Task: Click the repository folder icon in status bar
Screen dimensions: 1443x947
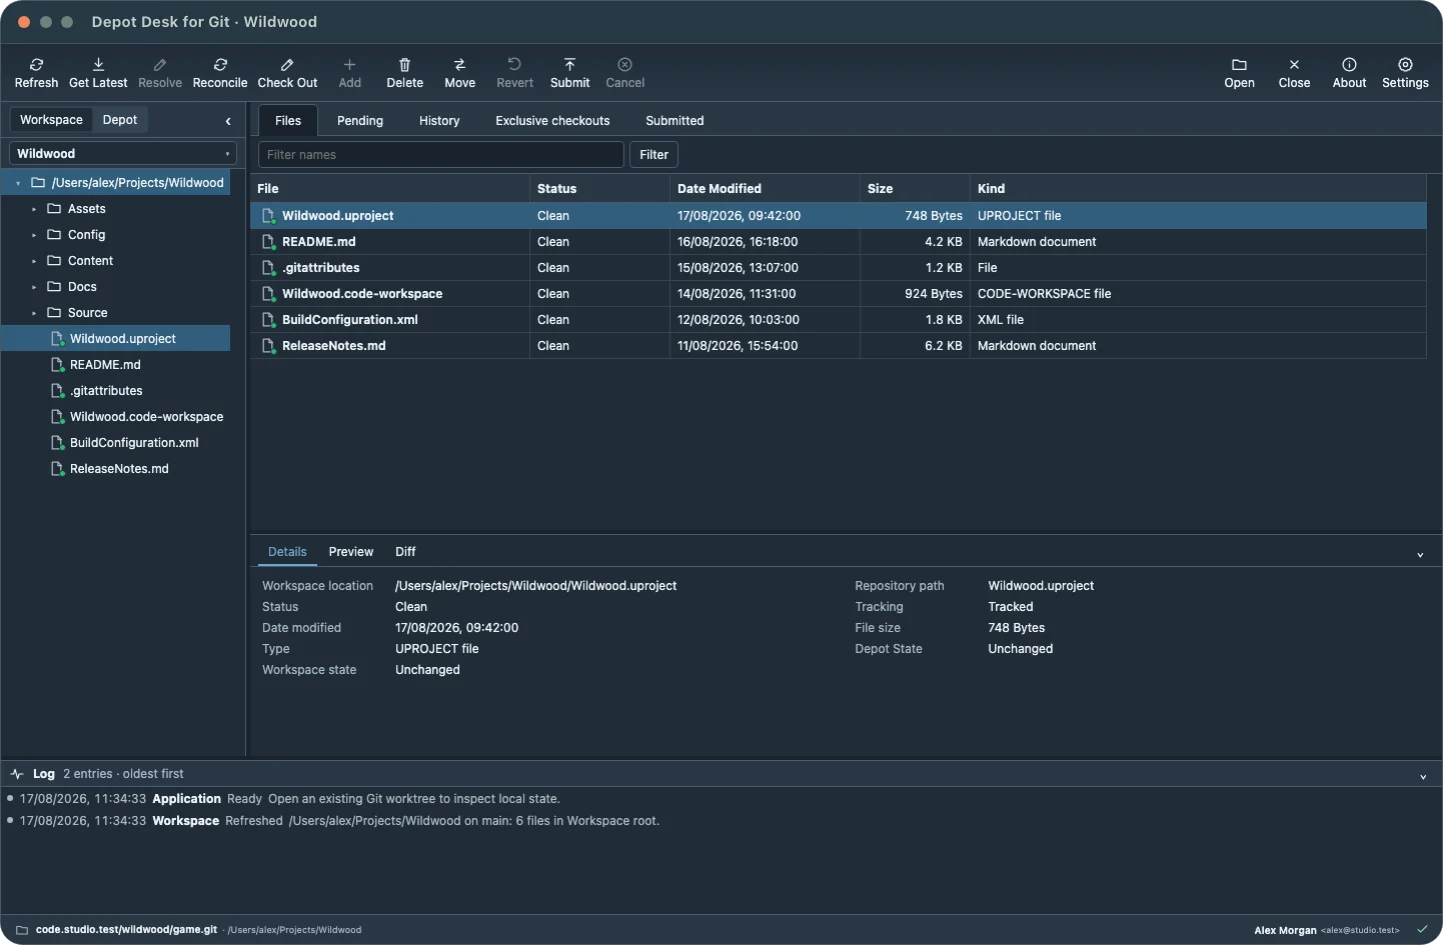Action: click(22, 930)
